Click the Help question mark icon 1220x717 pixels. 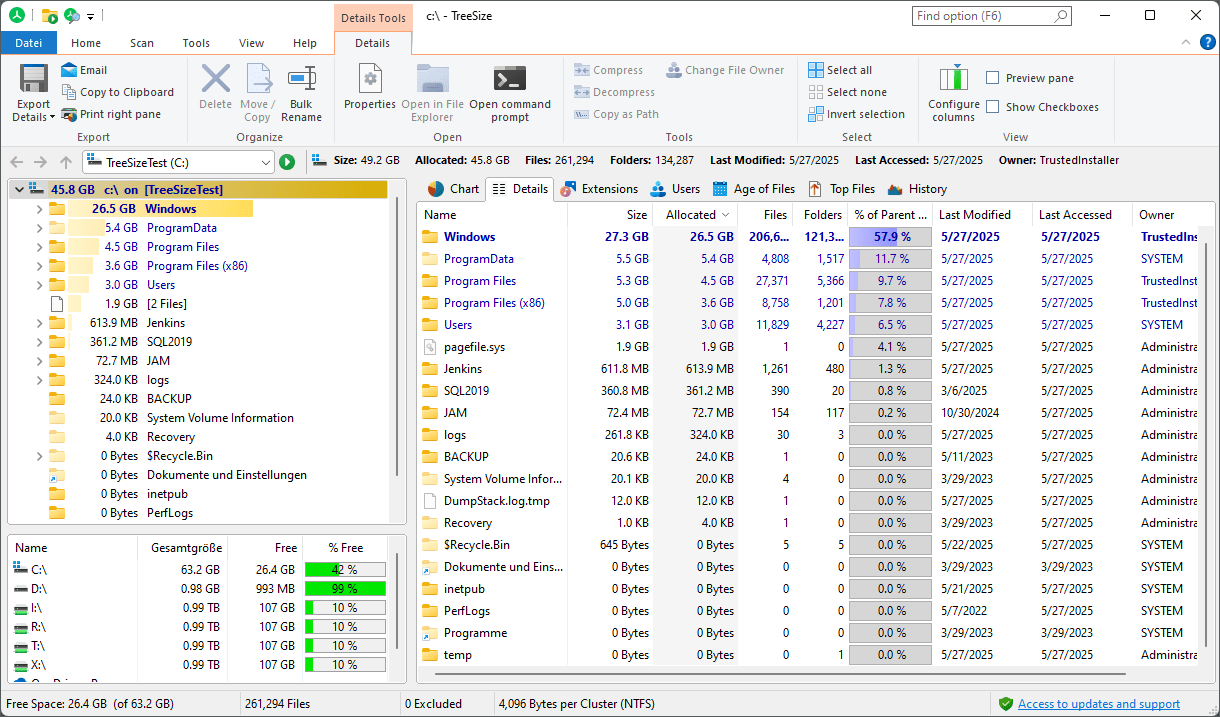click(x=1209, y=43)
